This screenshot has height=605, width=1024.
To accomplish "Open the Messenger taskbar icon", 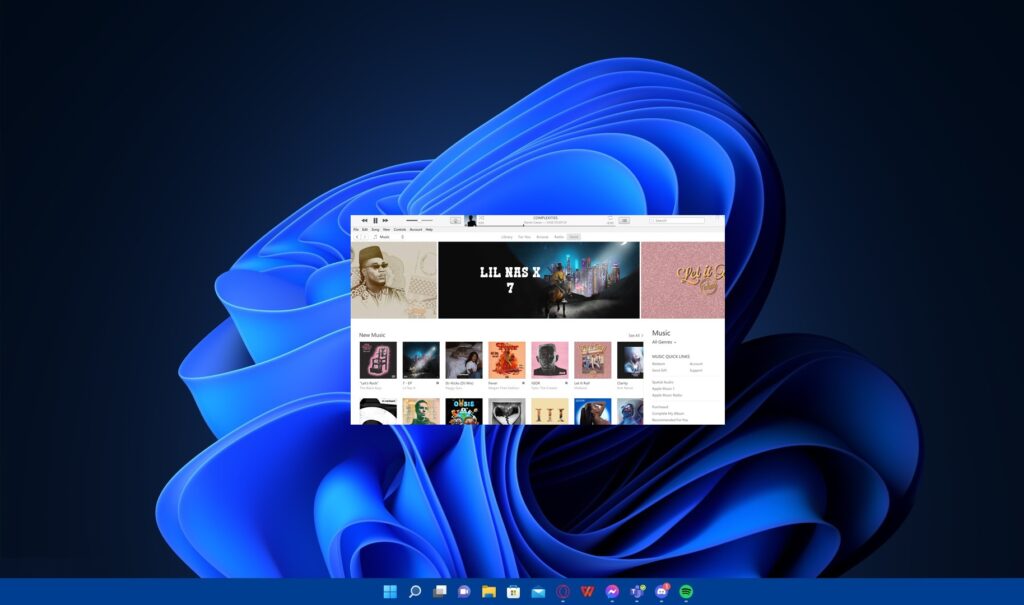I will pyautogui.click(x=612, y=592).
